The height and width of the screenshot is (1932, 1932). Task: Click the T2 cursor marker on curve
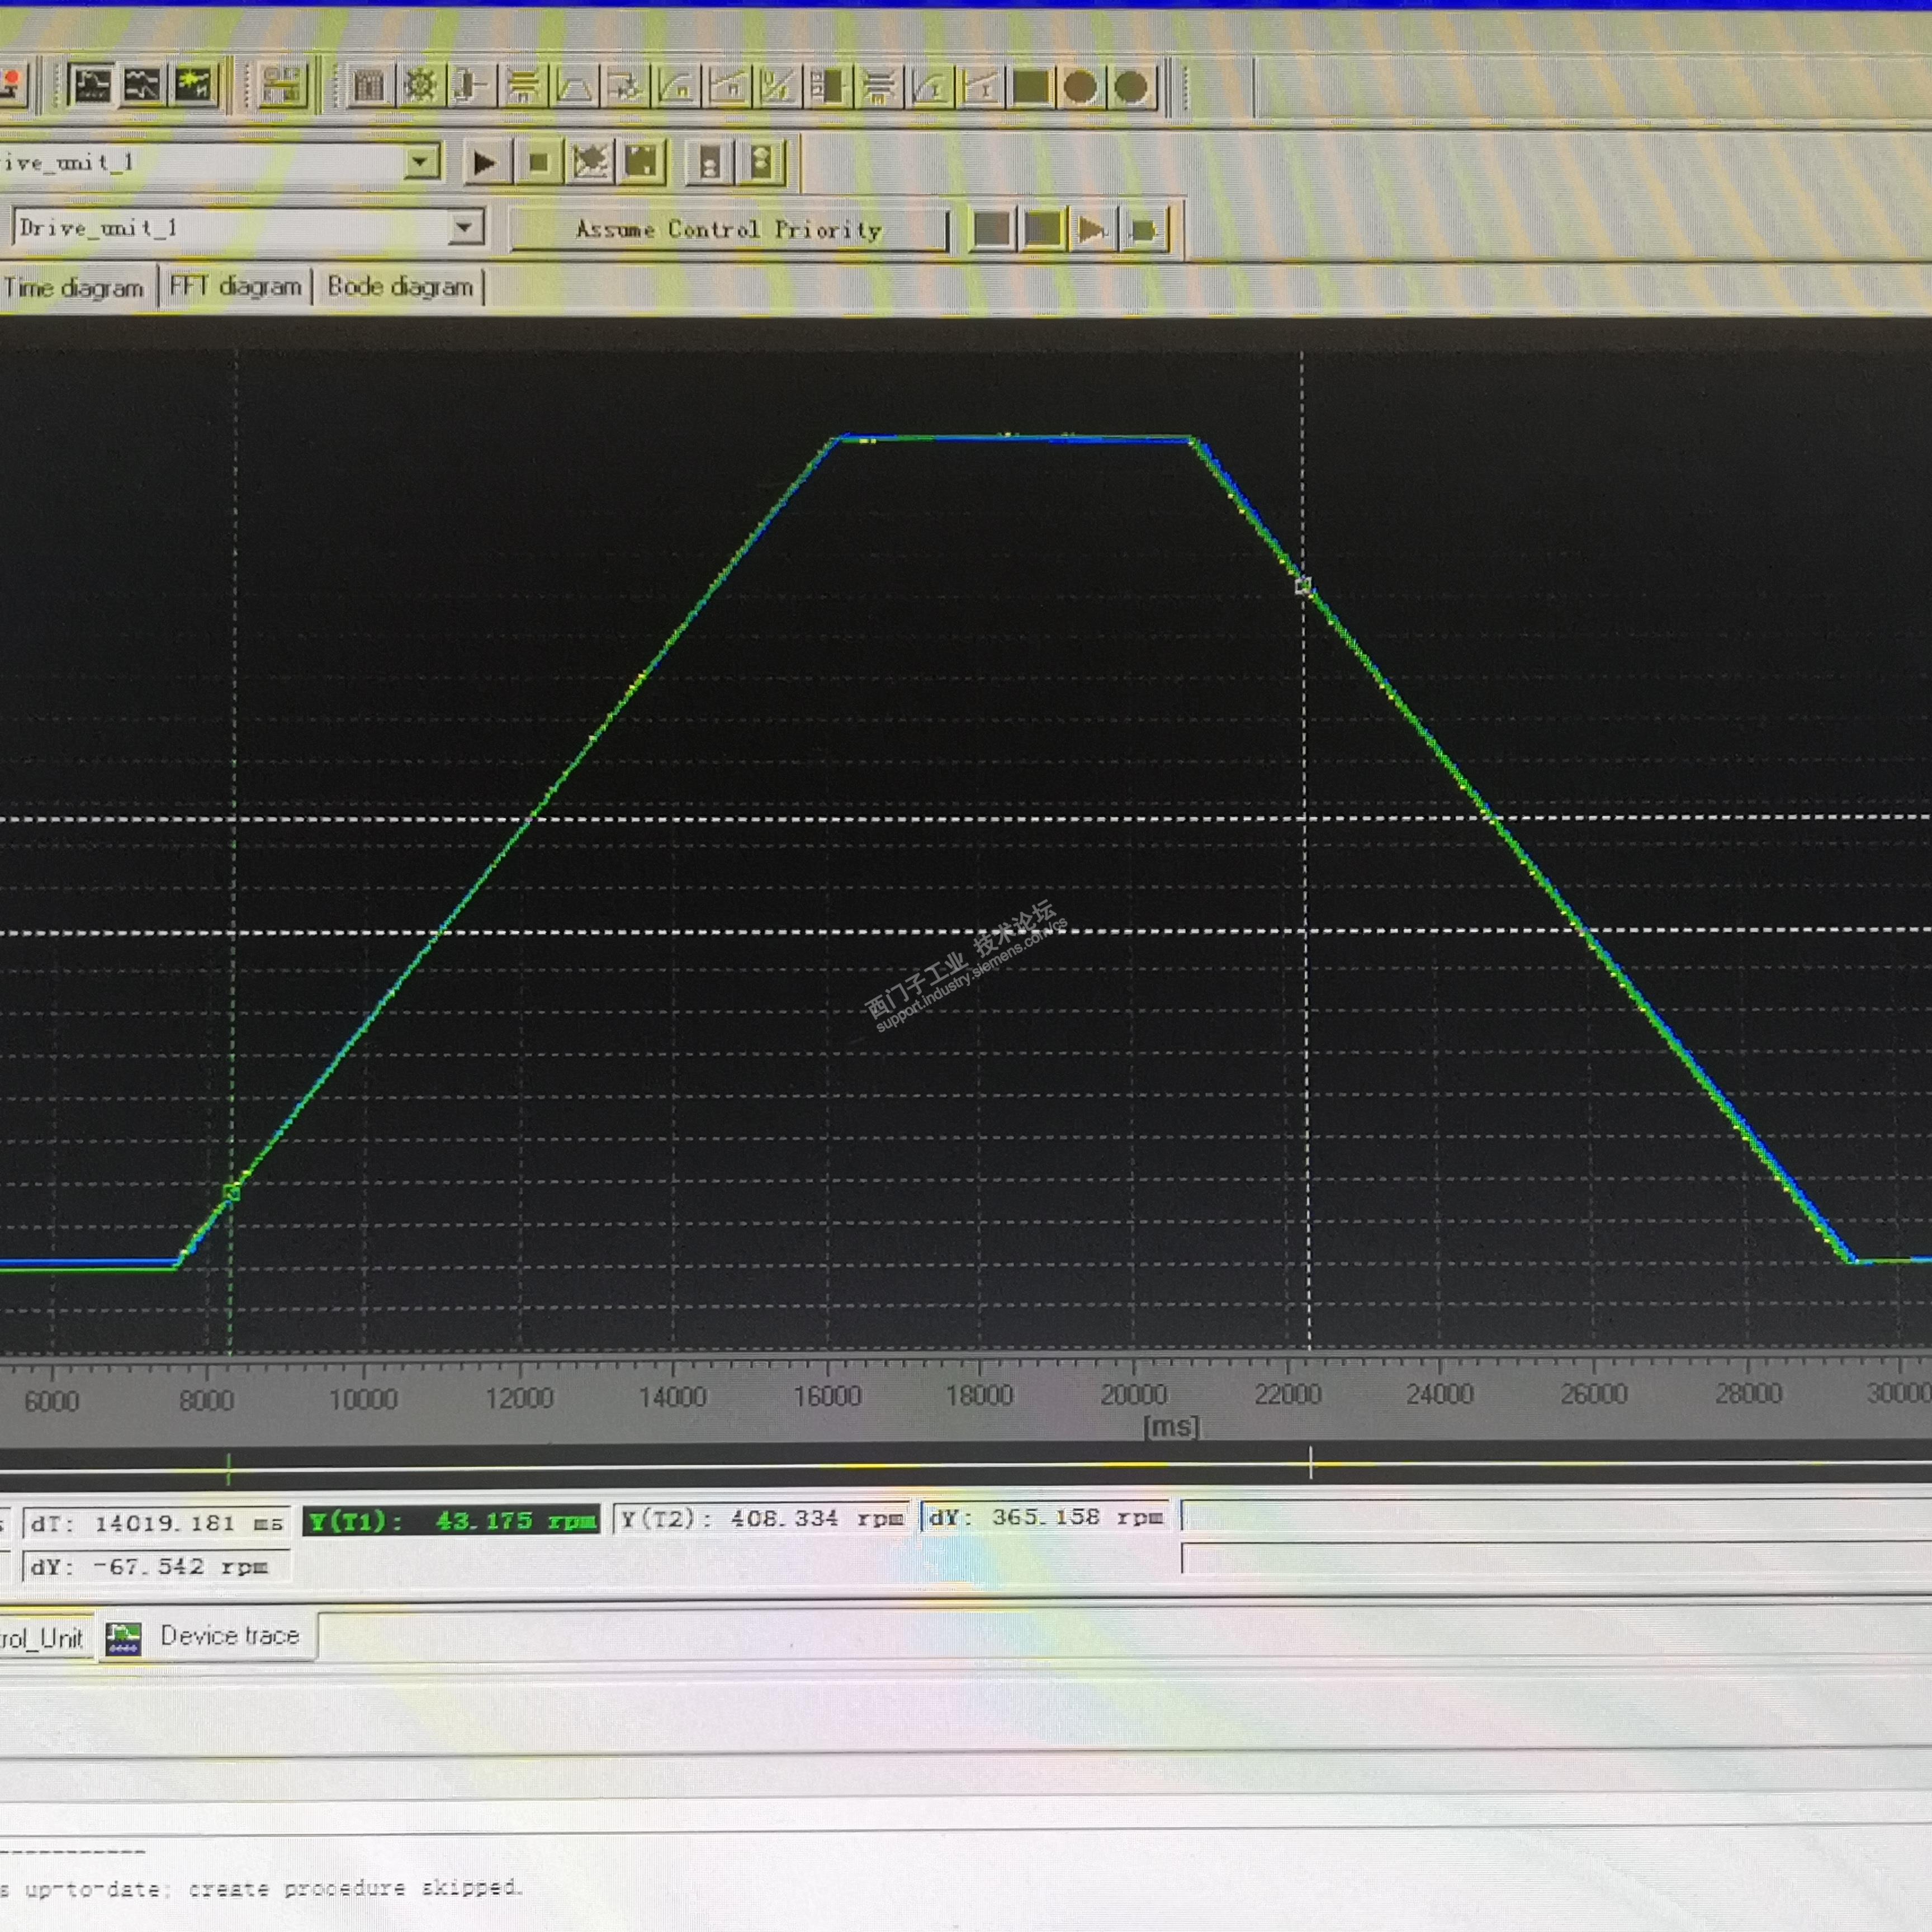(x=1303, y=586)
